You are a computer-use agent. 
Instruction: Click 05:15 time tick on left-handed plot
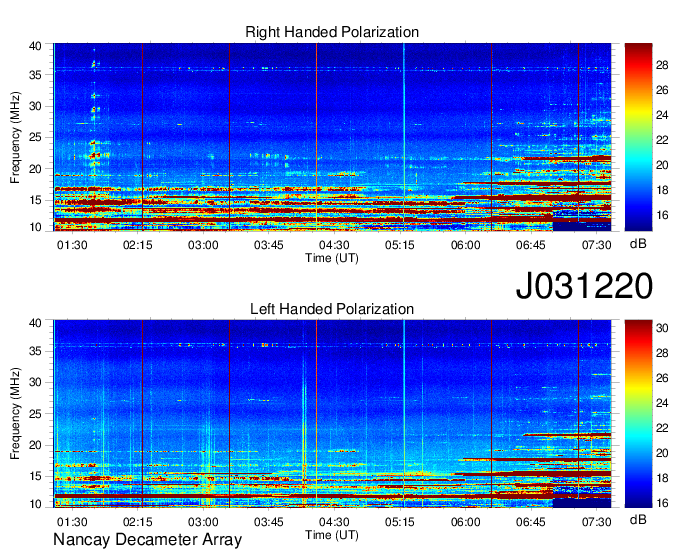pos(399,522)
